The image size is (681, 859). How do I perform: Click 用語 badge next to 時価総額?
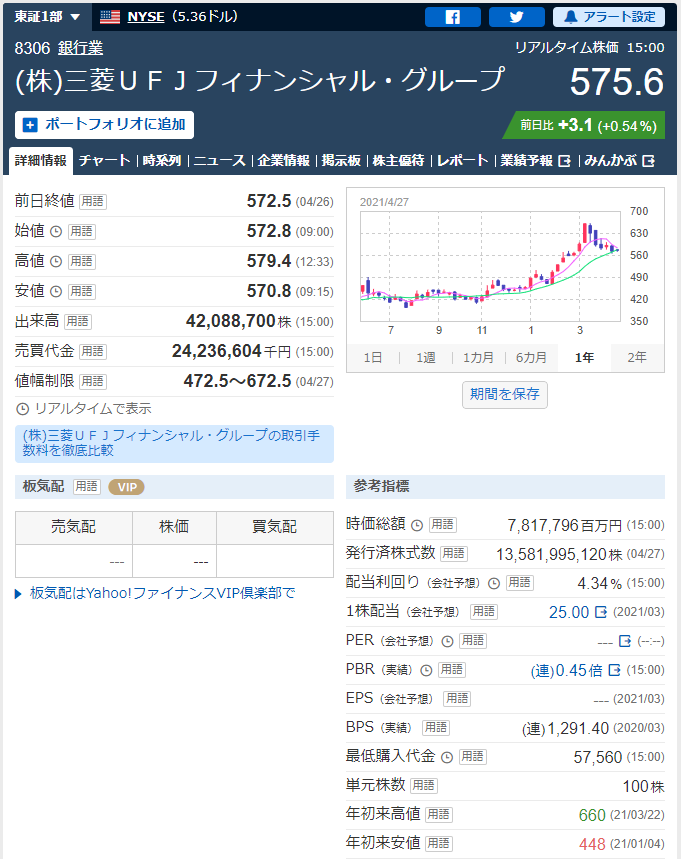(442, 525)
